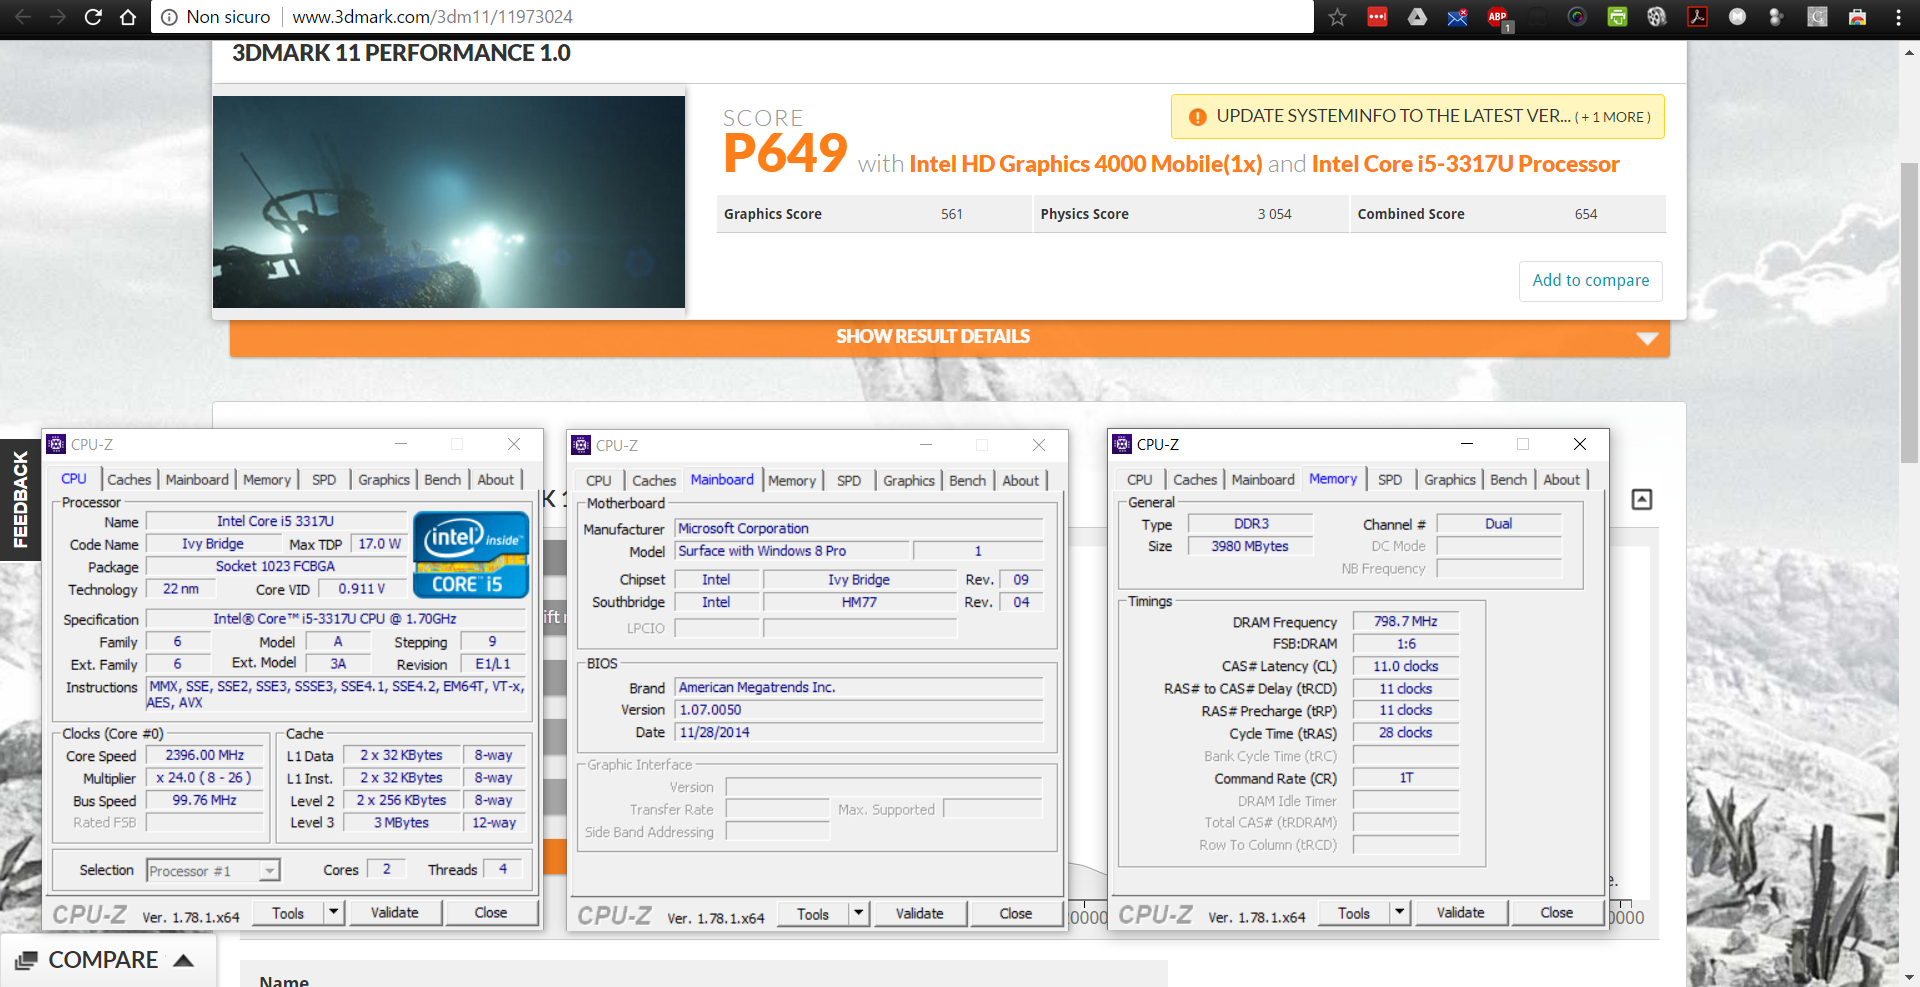Reload the 3DMark page
This screenshot has width=1920, height=987.
(93, 17)
